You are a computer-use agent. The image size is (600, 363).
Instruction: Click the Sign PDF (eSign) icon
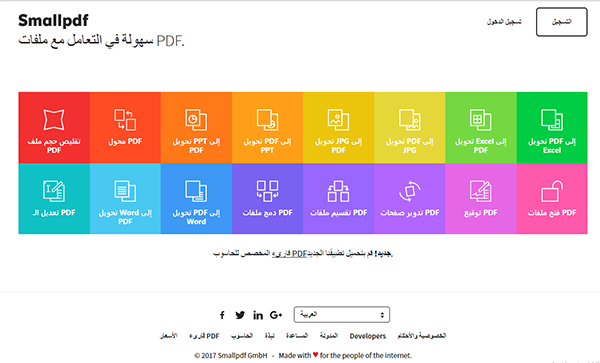(481, 191)
